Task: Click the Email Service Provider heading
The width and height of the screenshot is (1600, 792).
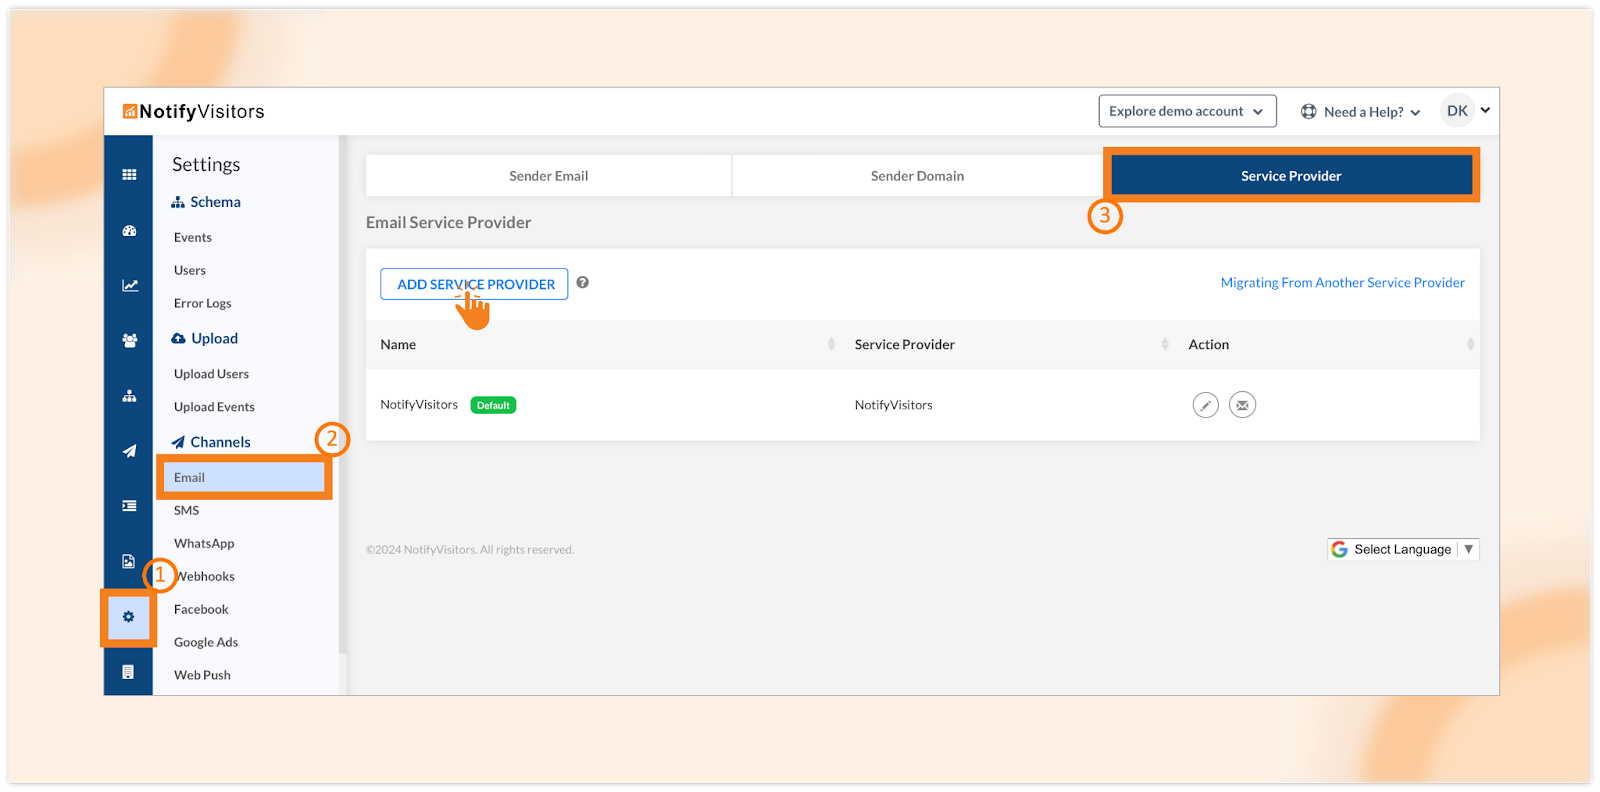Action: coord(448,223)
